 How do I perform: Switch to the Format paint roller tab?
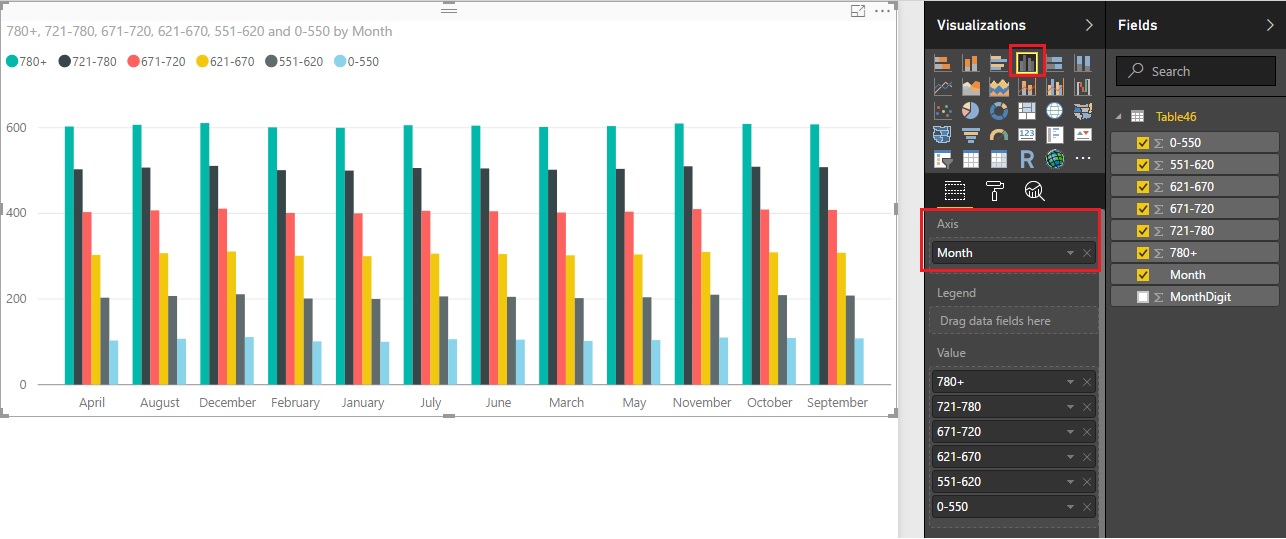pos(994,191)
